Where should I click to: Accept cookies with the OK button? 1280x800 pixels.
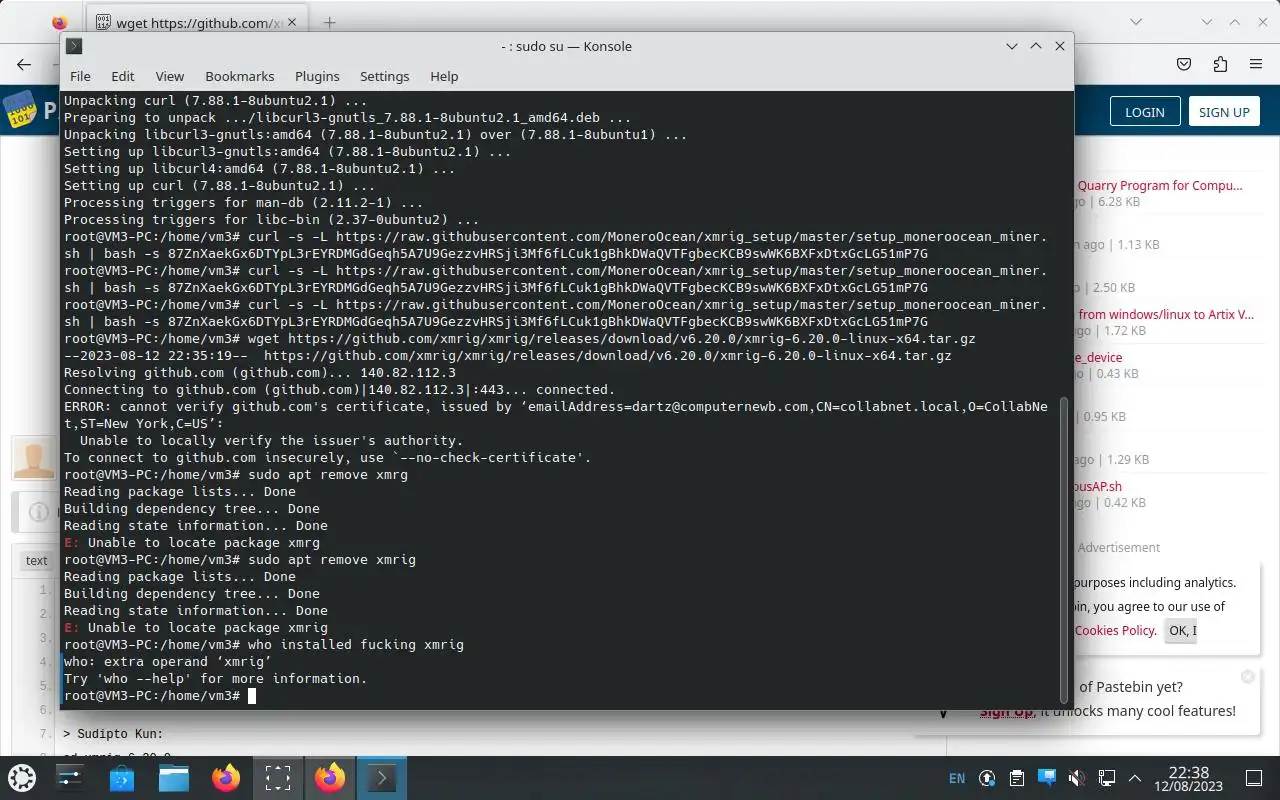pos(1181,630)
